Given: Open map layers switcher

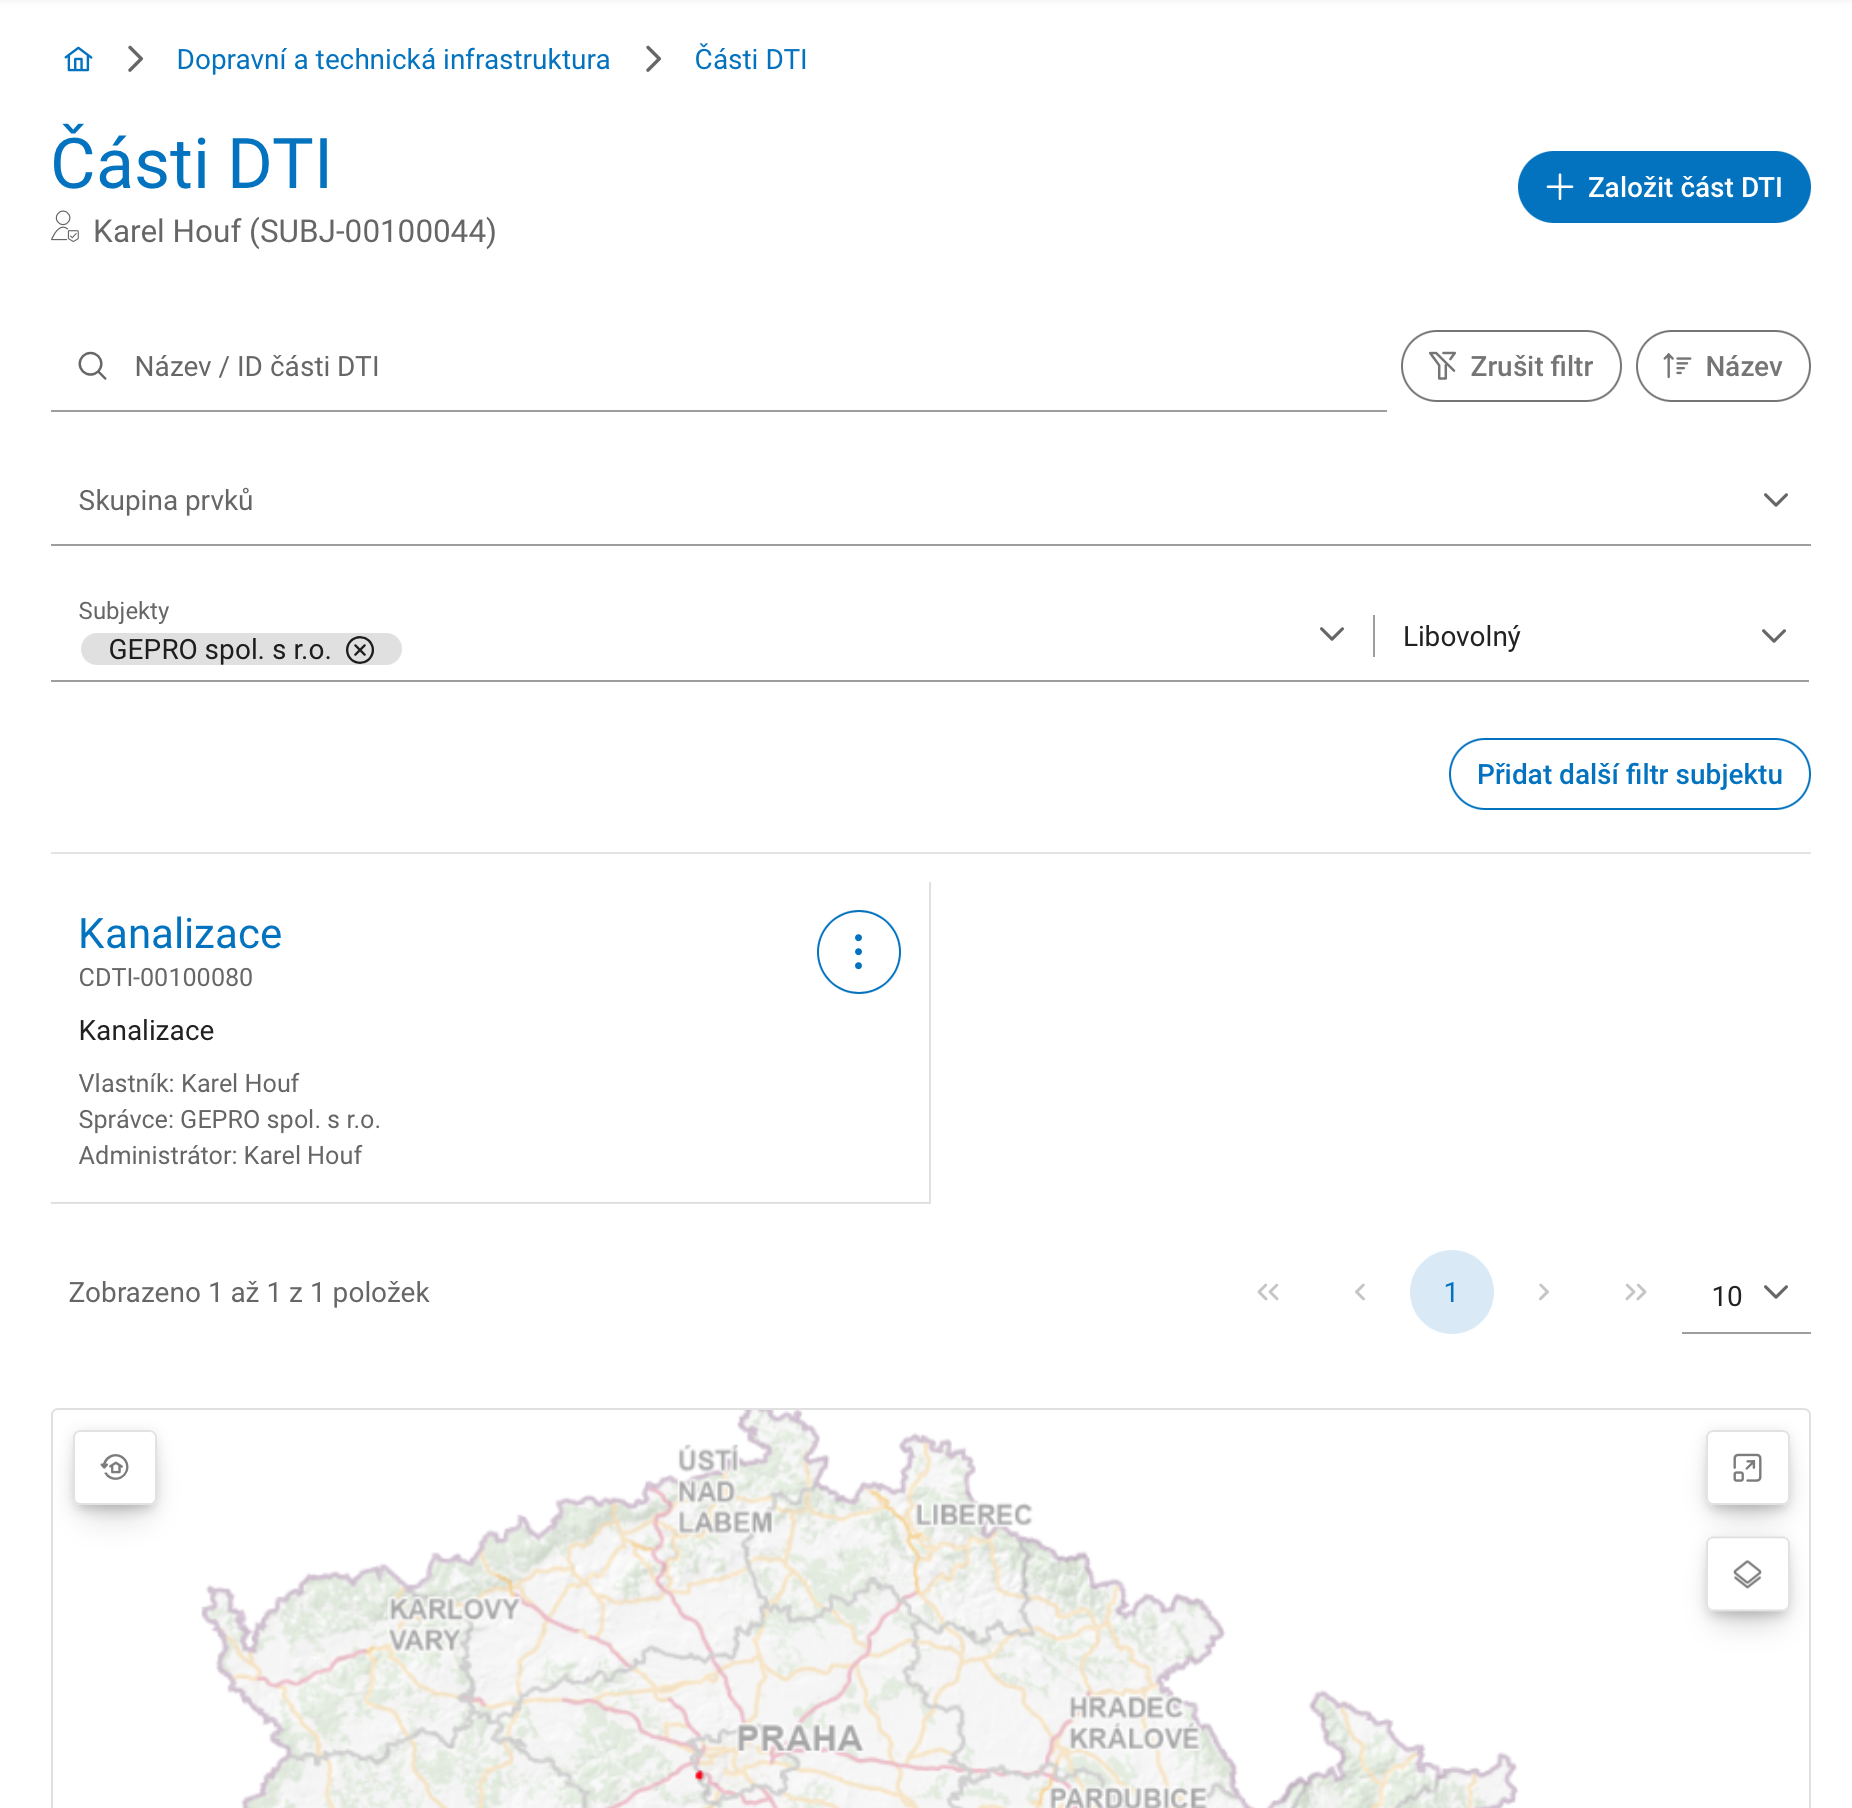Looking at the screenshot, I should pyautogui.click(x=1747, y=1574).
